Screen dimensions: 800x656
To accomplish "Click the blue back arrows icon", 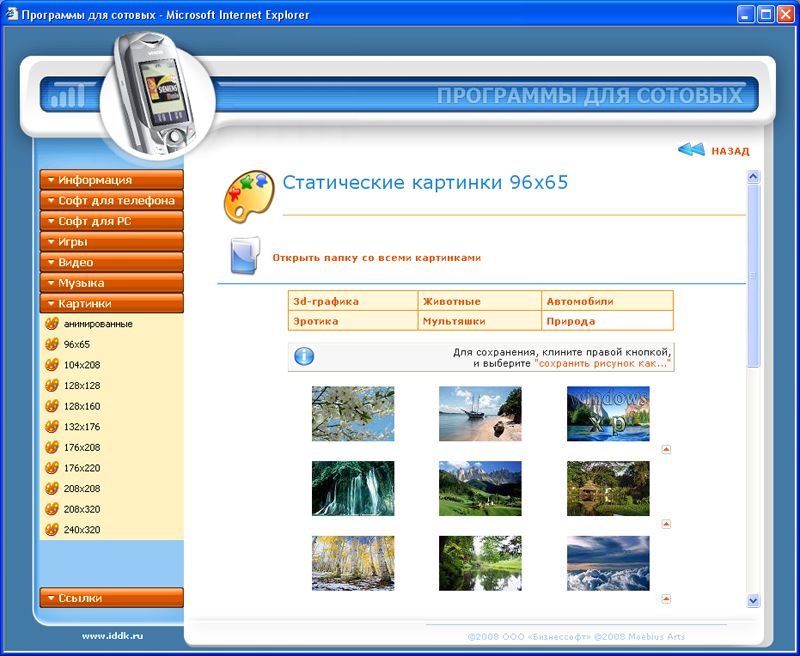I will 691,150.
